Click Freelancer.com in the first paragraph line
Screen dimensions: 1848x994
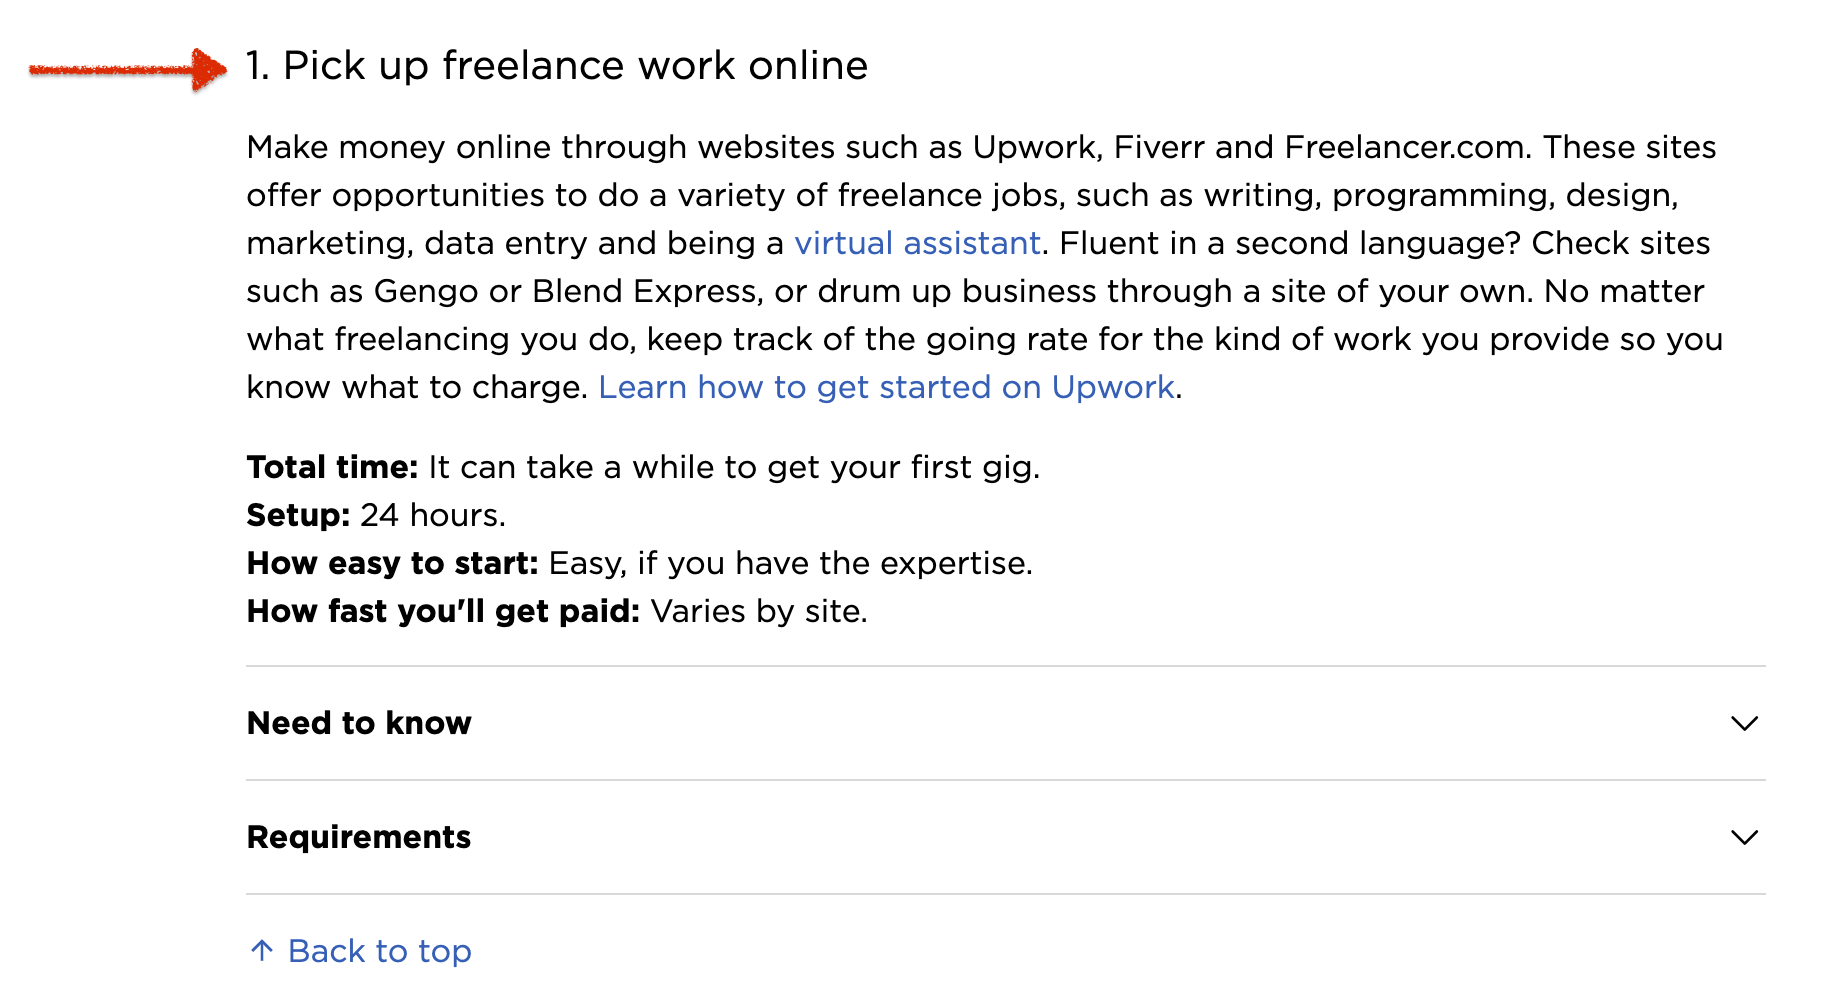click(x=1407, y=147)
